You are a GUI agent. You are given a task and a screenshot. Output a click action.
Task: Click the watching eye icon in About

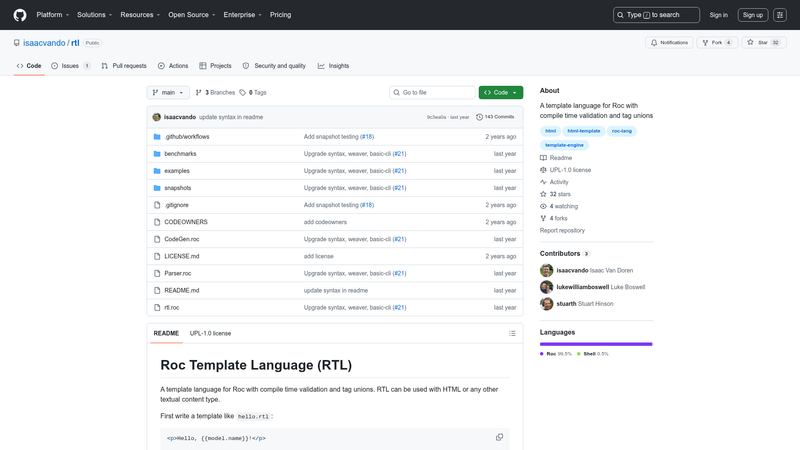543,206
